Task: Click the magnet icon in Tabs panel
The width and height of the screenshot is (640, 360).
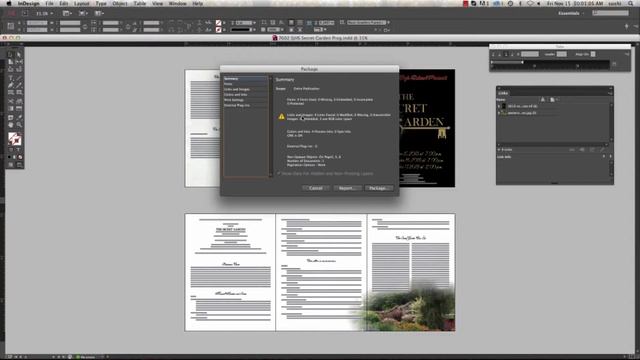Action: (614, 64)
